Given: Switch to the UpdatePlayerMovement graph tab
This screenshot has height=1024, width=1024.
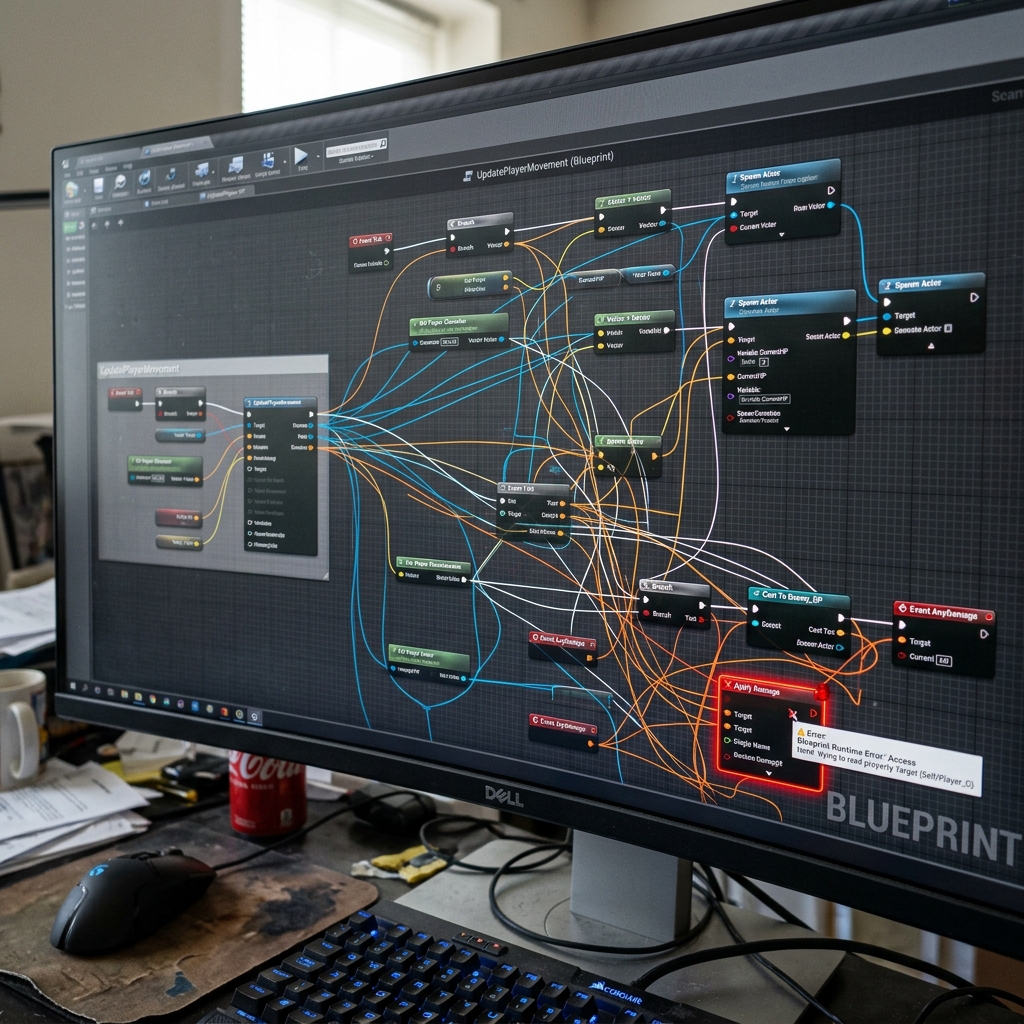Looking at the screenshot, I should (x=225, y=193).
